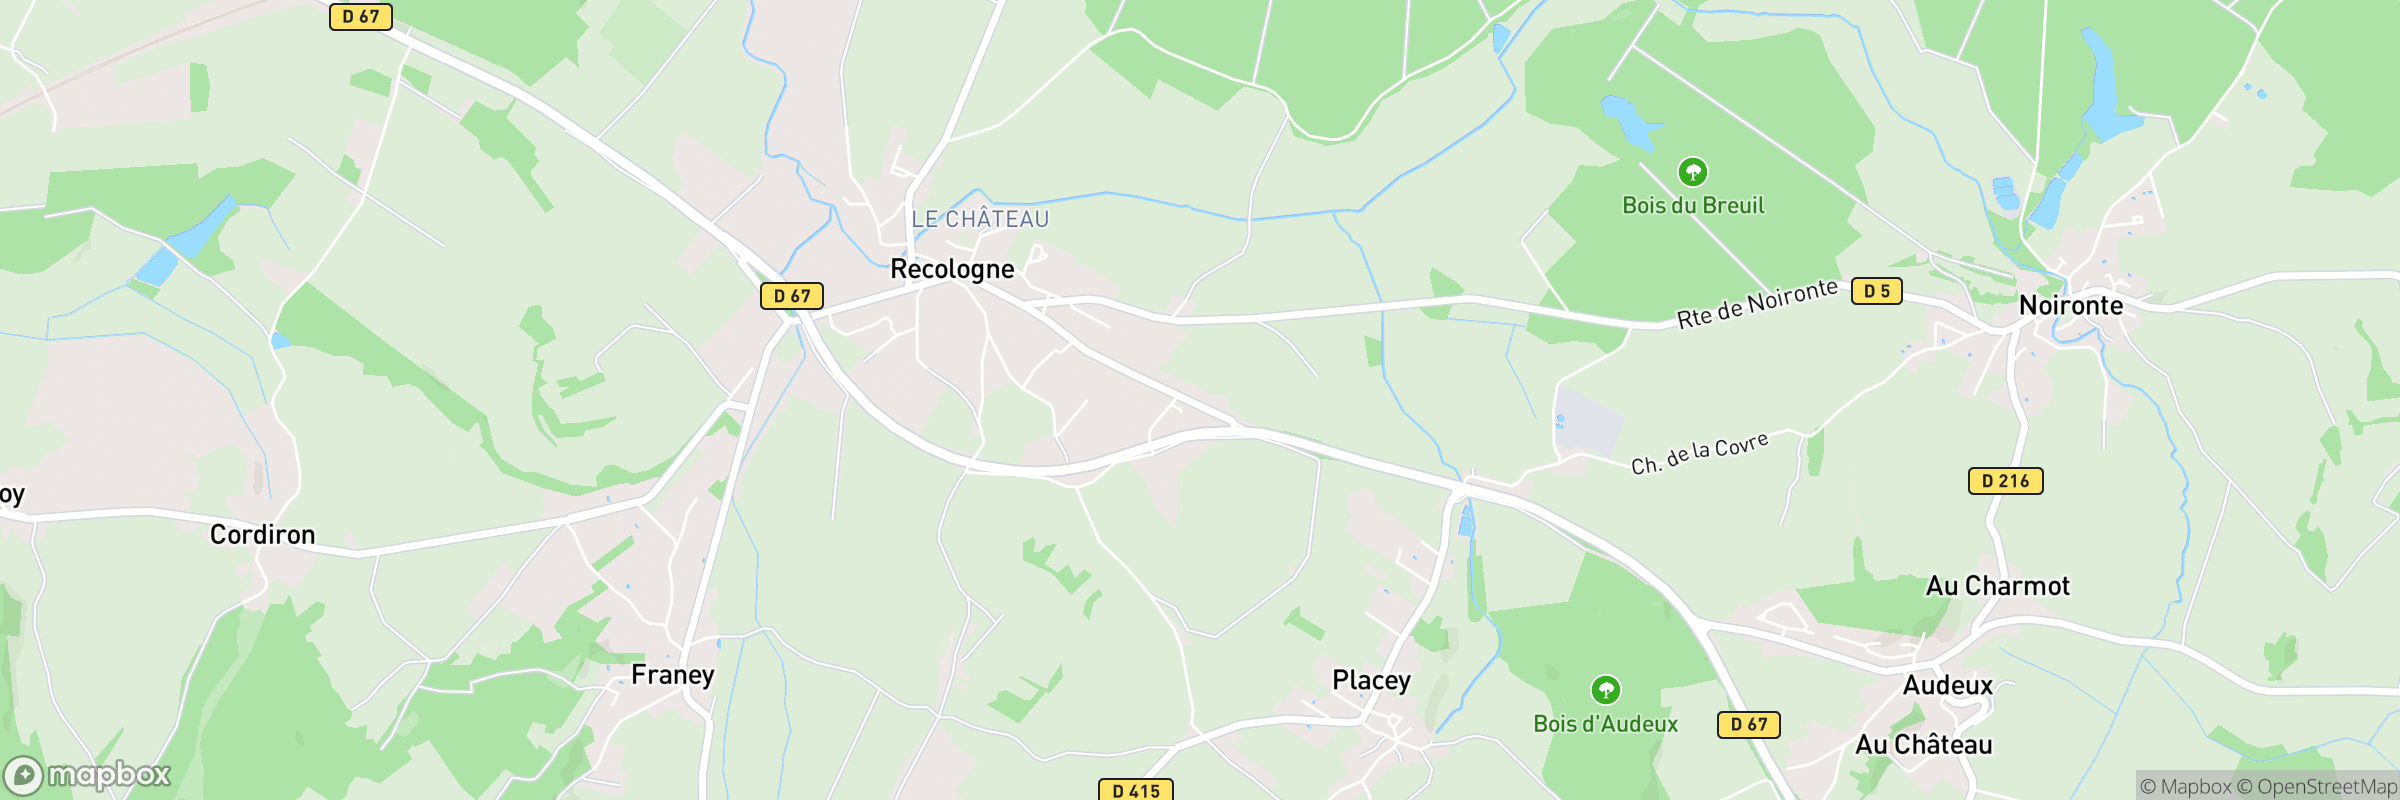The width and height of the screenshot is (2400, 800).
Task: Select the D 415 road shield
Action: point(1135,790)
